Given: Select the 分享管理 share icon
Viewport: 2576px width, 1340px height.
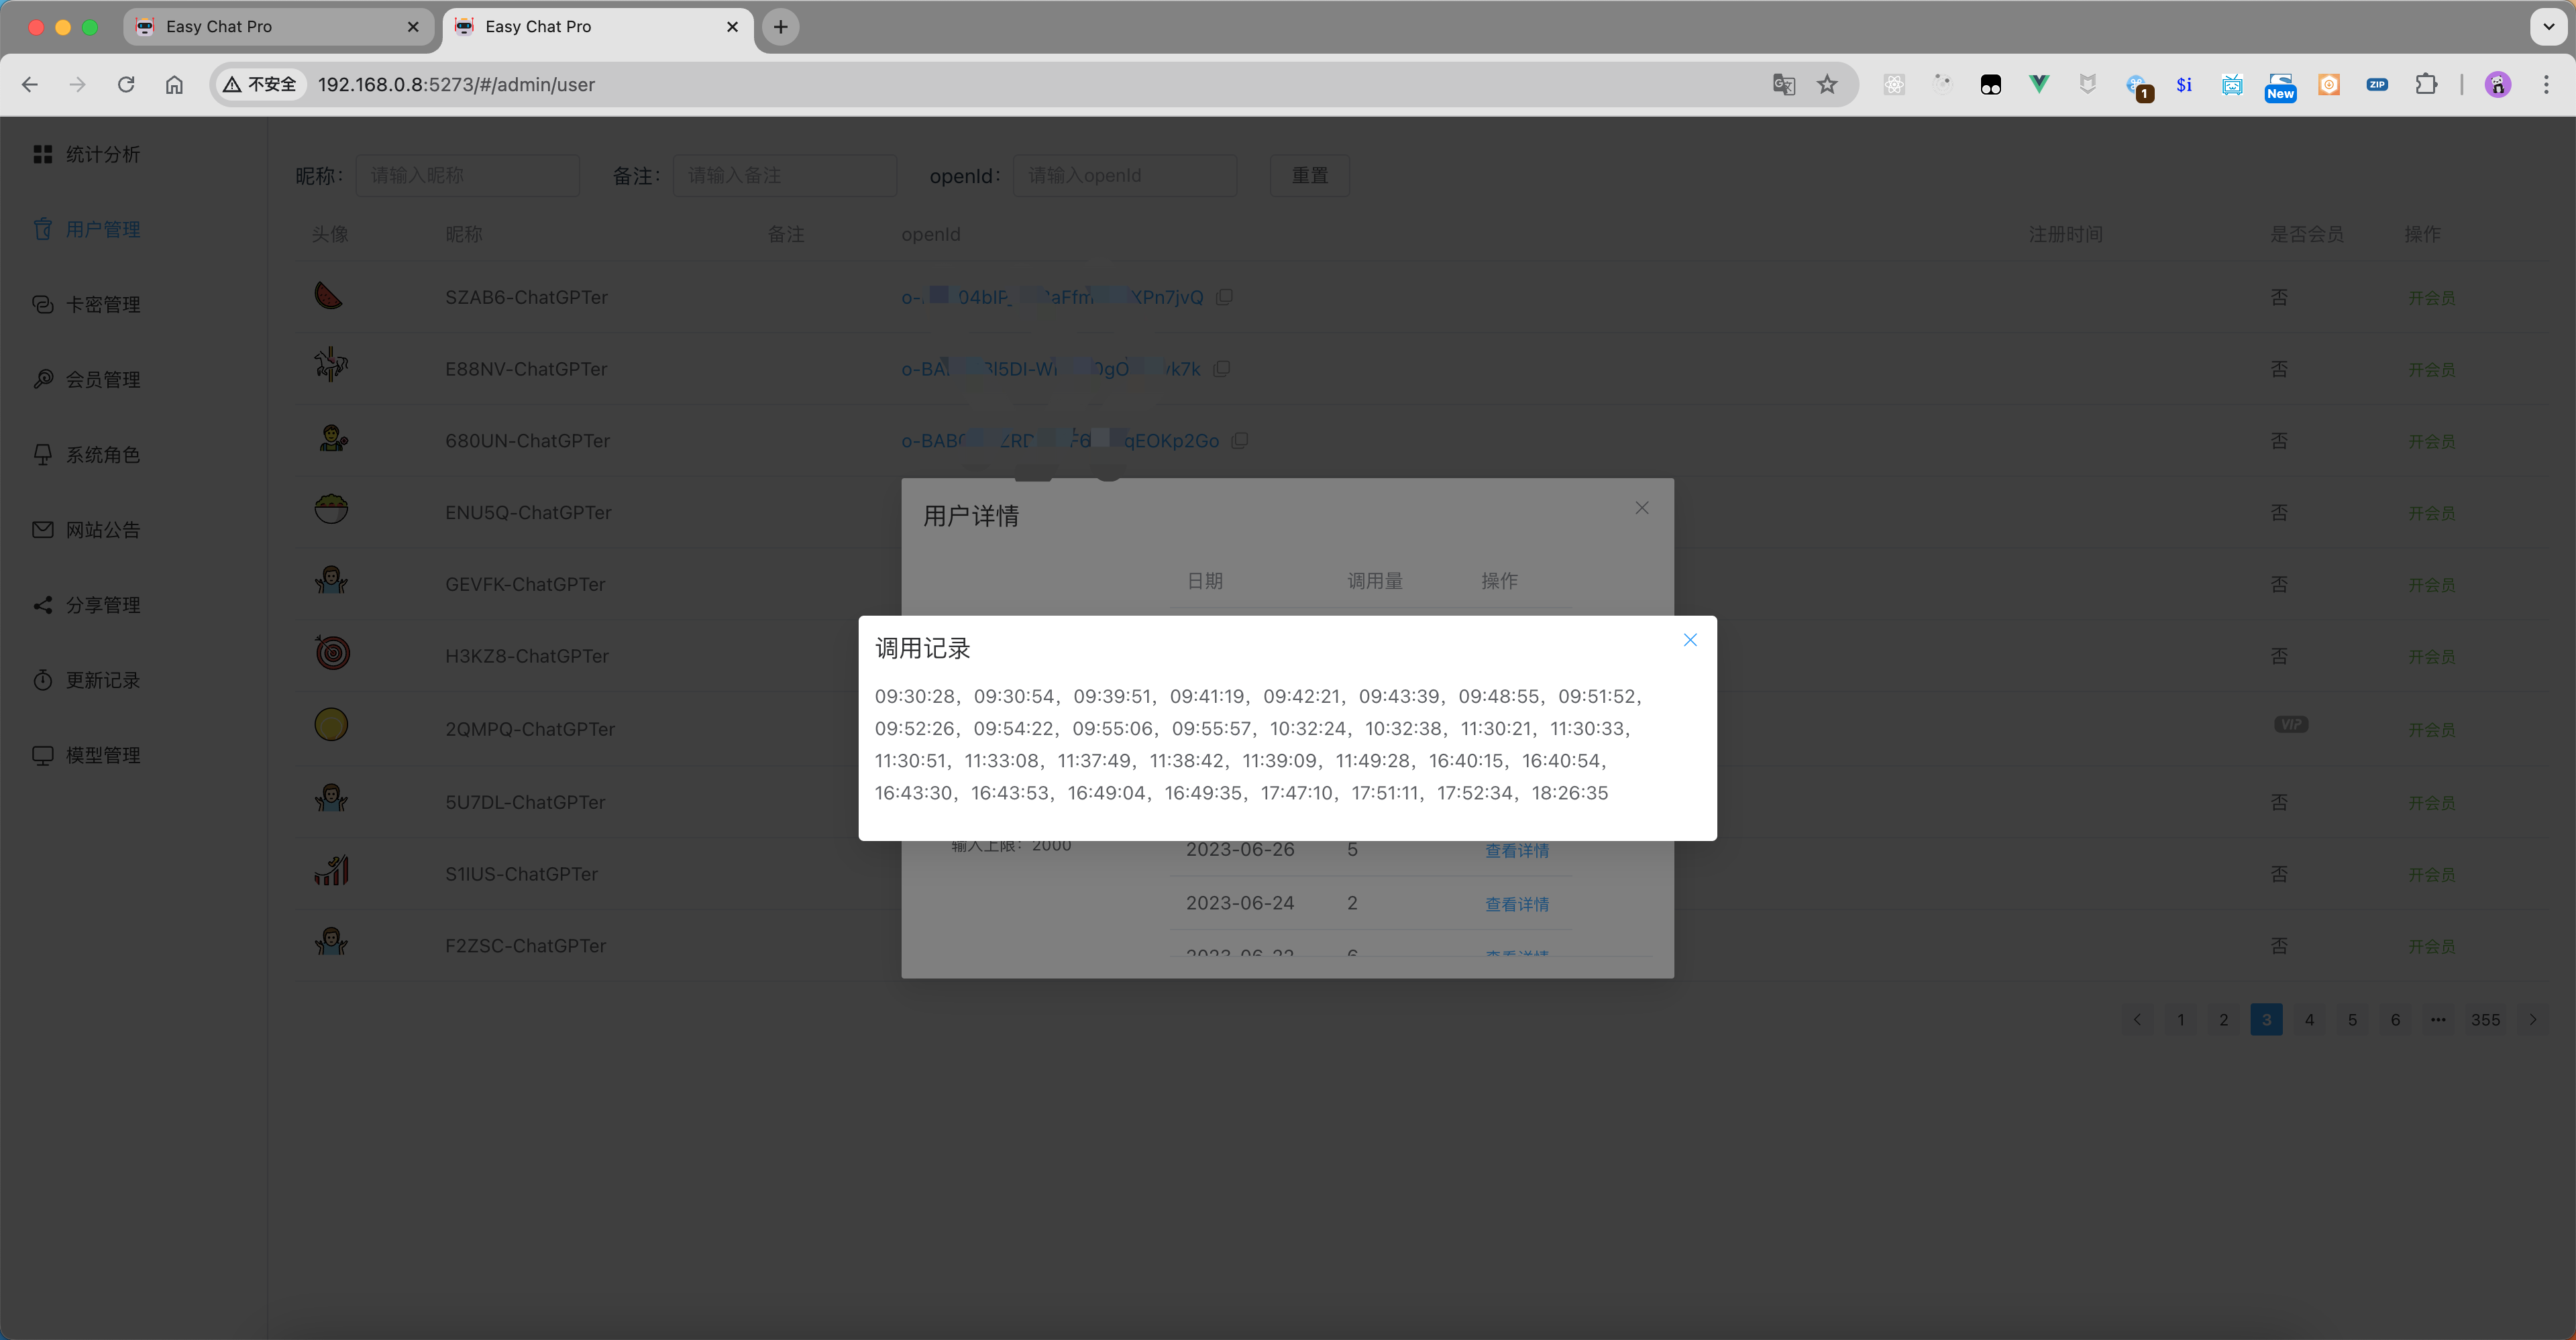Looking at the screenshot, I should (x=43, y=604).
